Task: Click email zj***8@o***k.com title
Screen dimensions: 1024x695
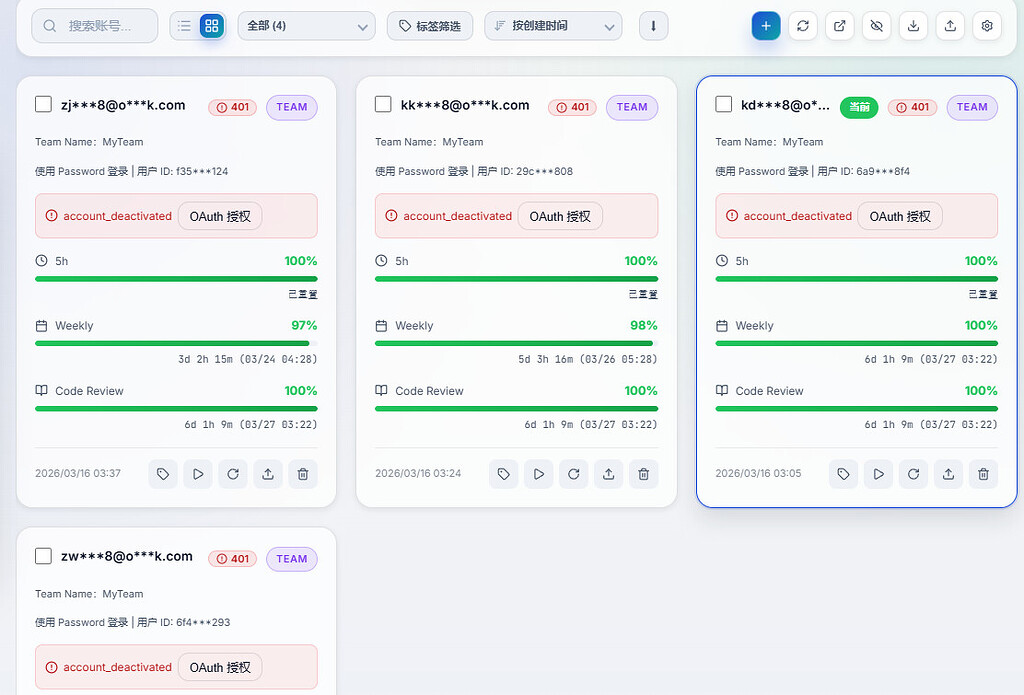Action: pyautogui.click(x=123, y=105)
